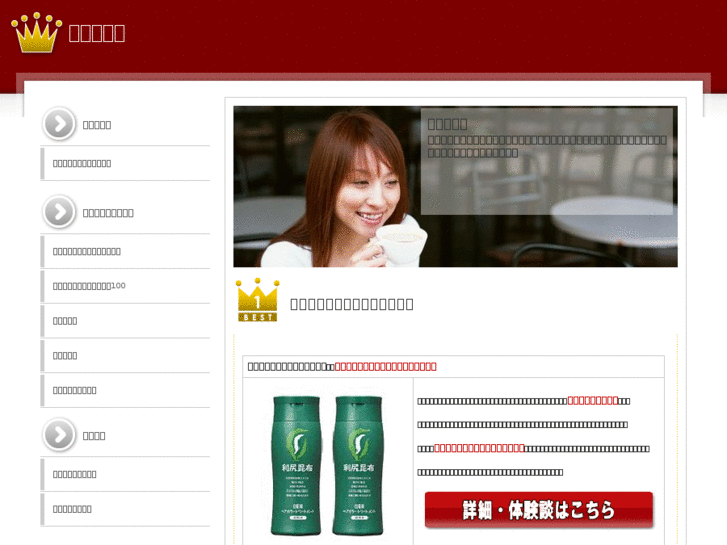Click the arrow icon of the topmost sidebar heading
This screenshot has height=545, width=727.
click(x=59, y=124)
